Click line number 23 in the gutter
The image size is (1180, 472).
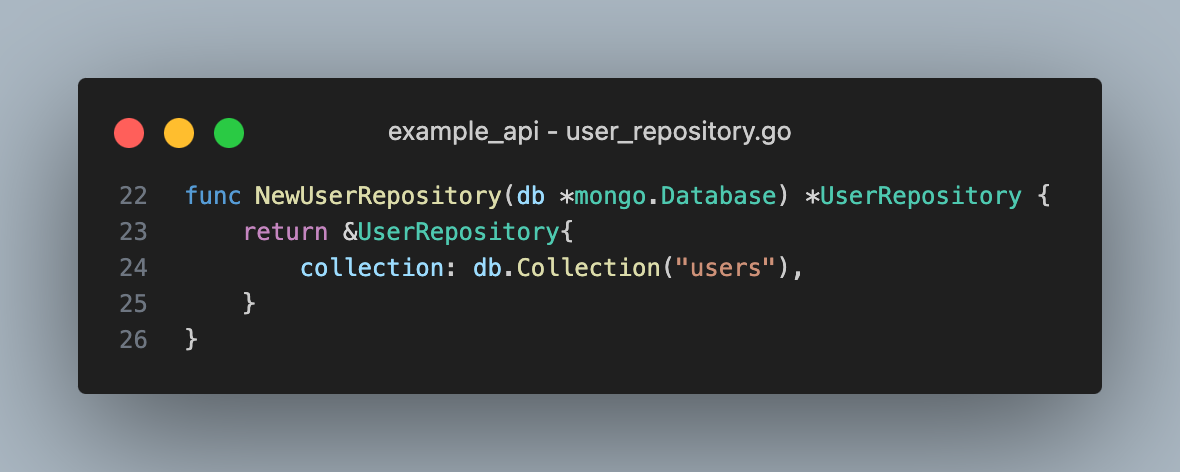(133, 232)
